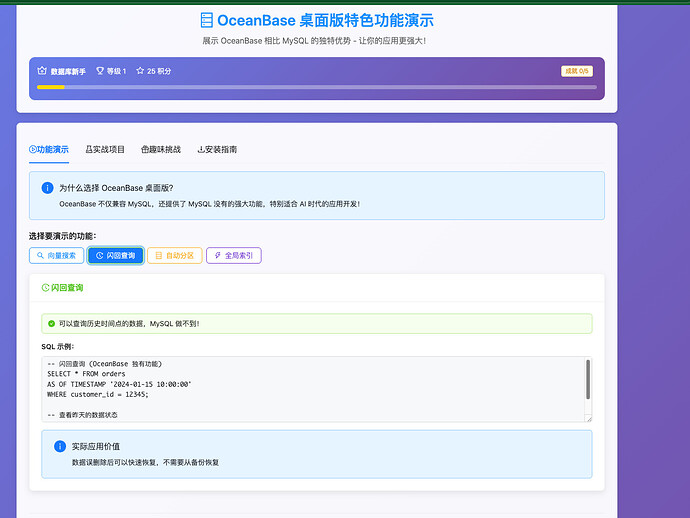Image resolution: width=690 pixels, height=518 pixels.
Task: Click the subtitle 展示 OceanBase 相比 MySQL 的独特优势
Action: [x=314, y=41]
